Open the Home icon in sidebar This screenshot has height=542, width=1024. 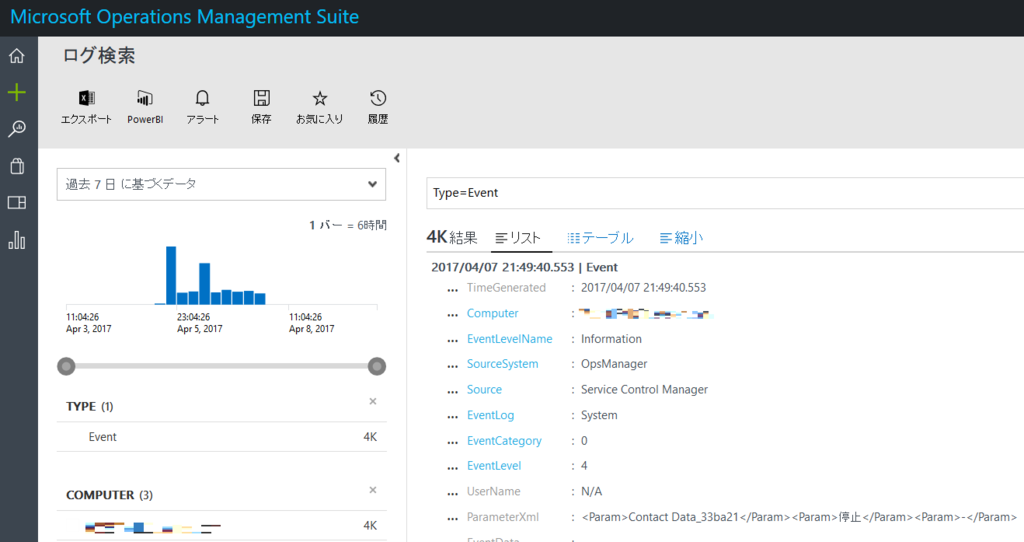pyautogui.click(x=16, y=56)
